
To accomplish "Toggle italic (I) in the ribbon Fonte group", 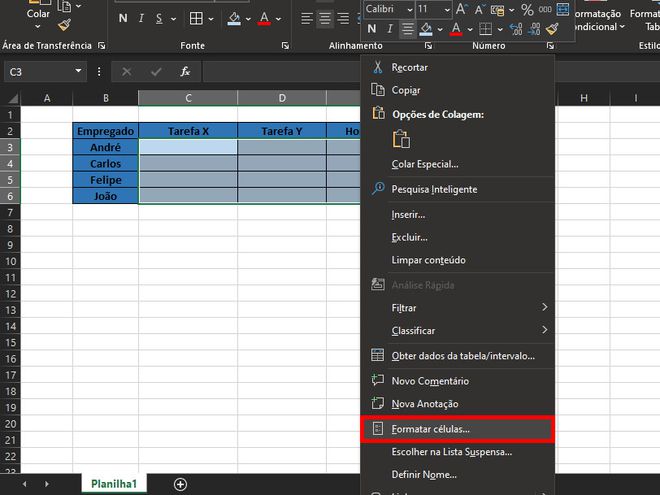I will pyautogui.click(x=141, y=19).
